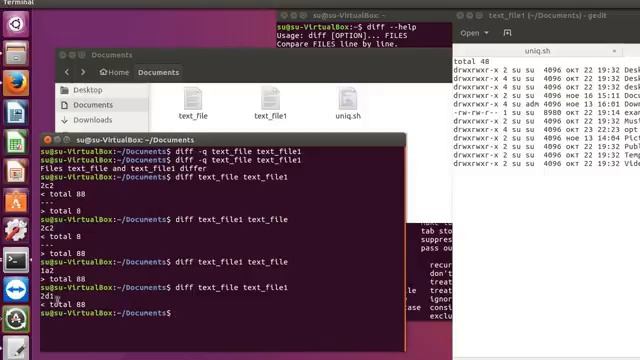Click the '1a2' output line in terminal

[x=47, y=270]
